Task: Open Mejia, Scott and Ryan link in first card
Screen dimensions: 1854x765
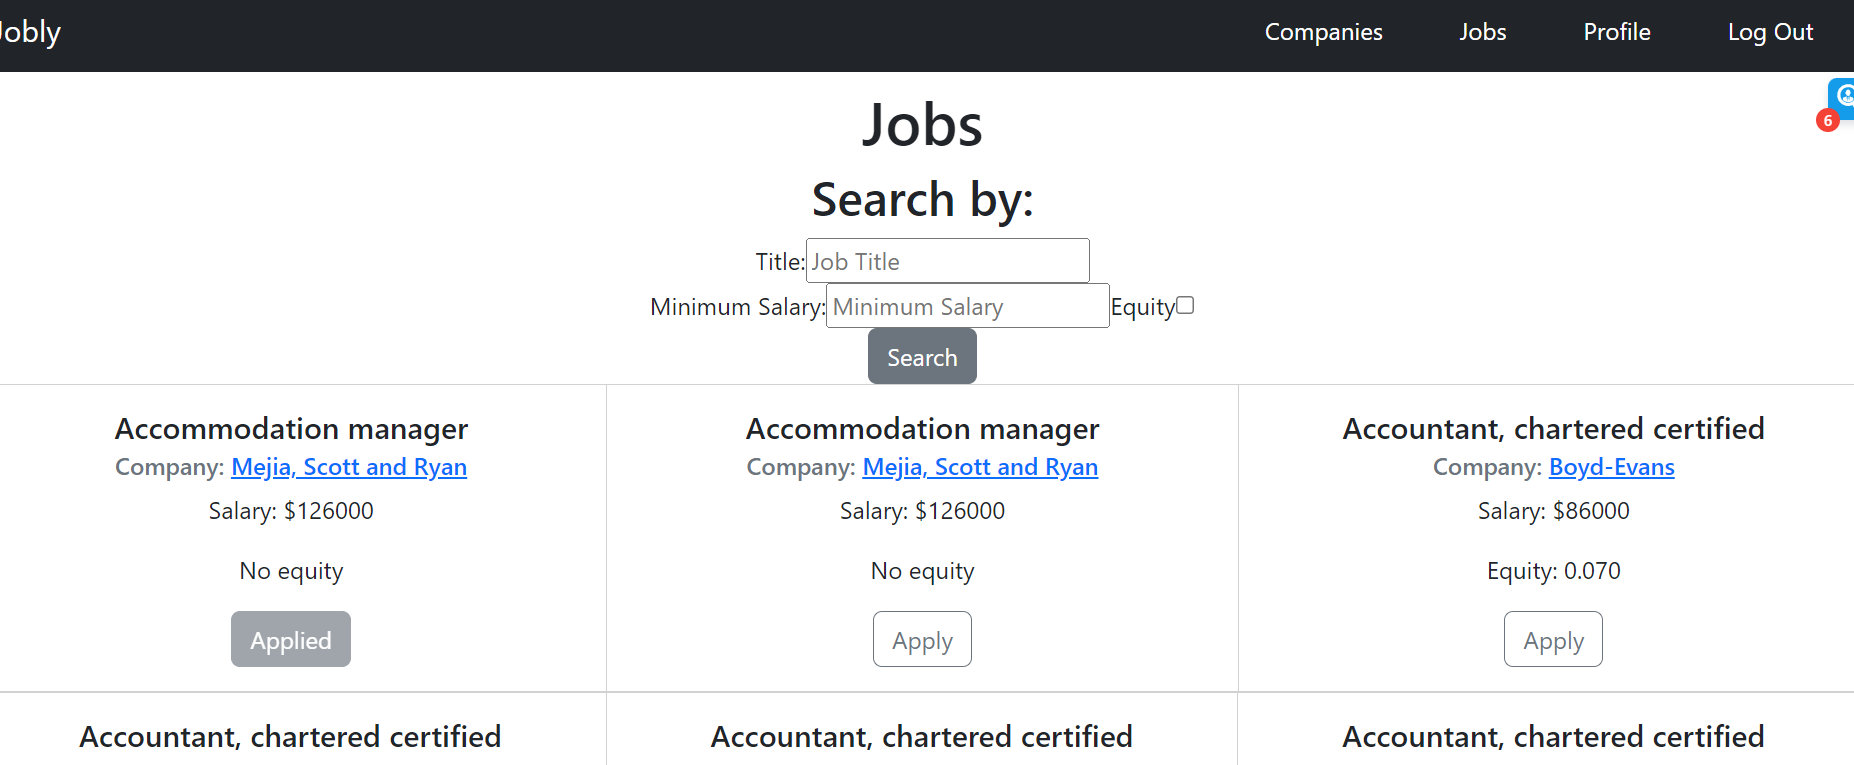Action: click(349, 467)
